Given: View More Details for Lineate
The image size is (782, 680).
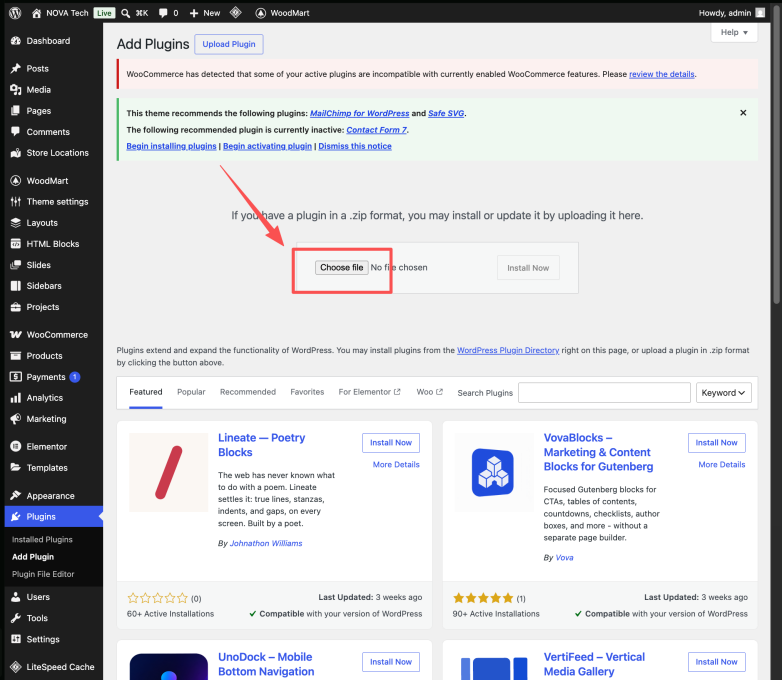Looking at the screenshot, I should 396,464.
